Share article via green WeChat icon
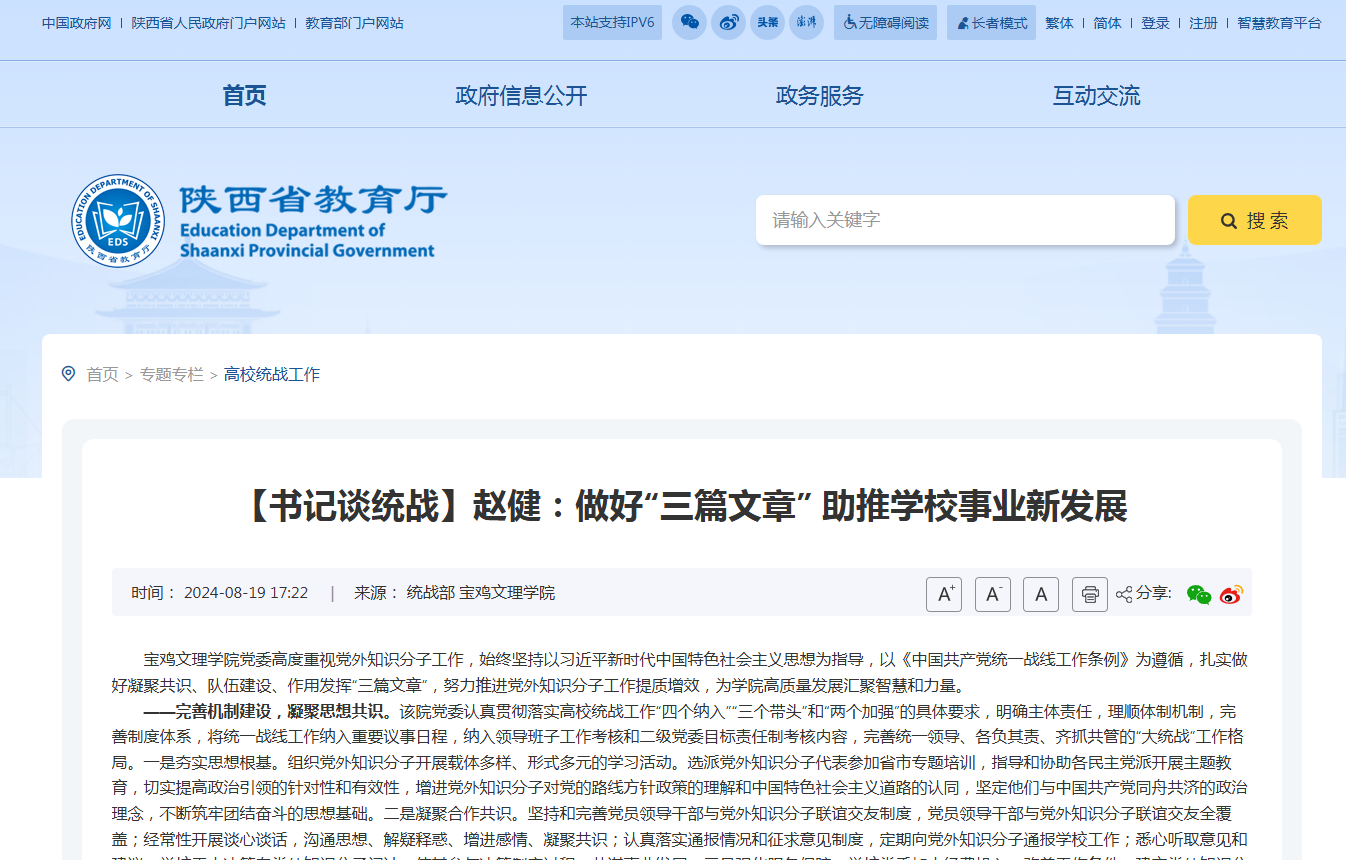 (x=1198, y=594)
